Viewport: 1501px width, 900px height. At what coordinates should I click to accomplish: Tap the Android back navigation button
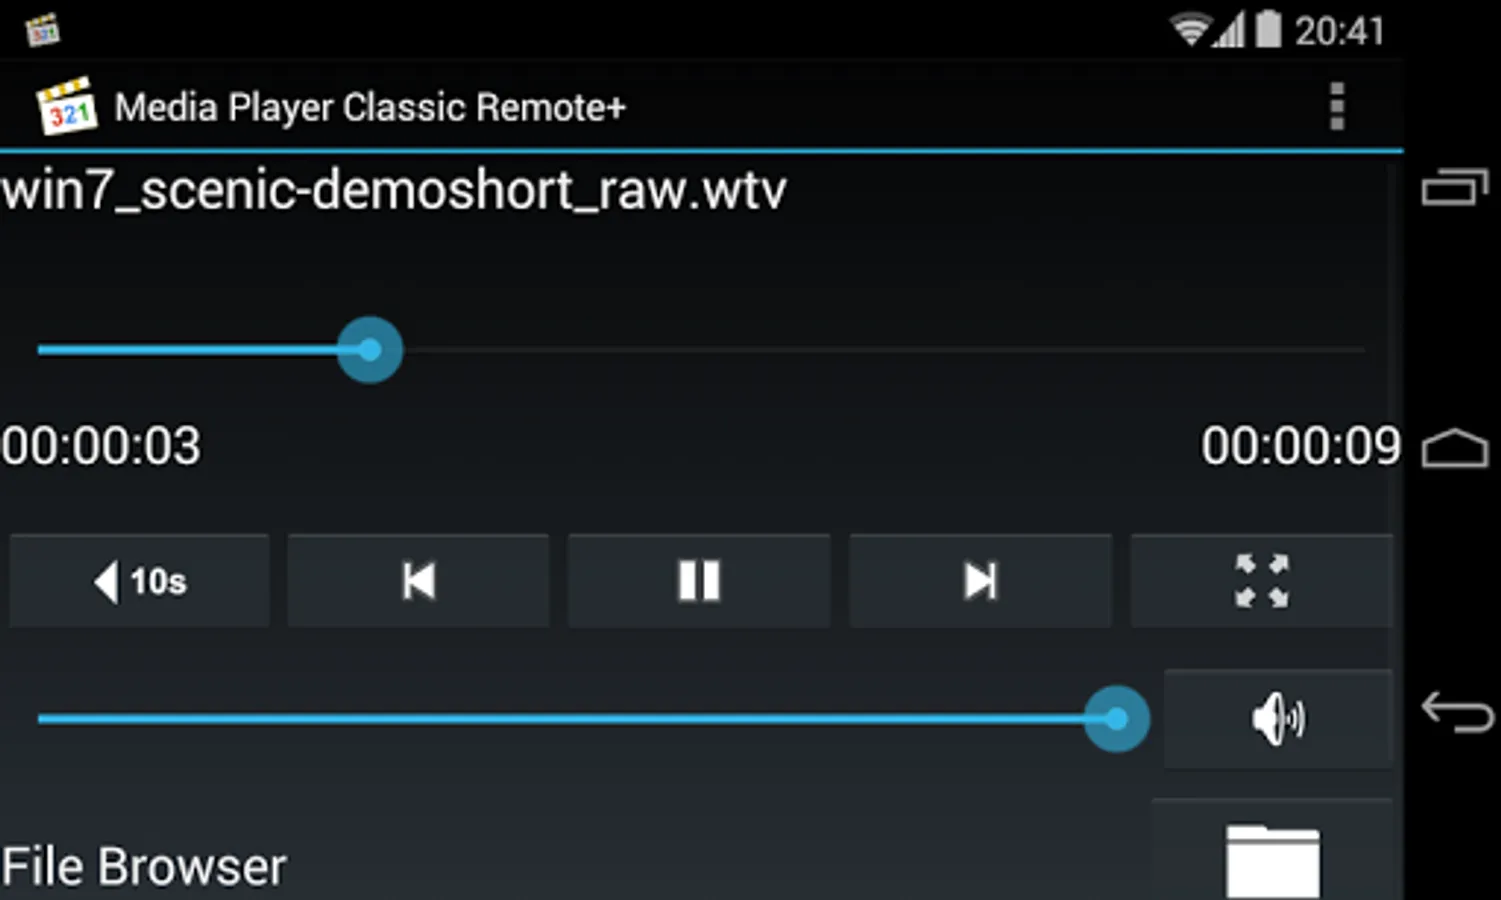pos(1457,712)
